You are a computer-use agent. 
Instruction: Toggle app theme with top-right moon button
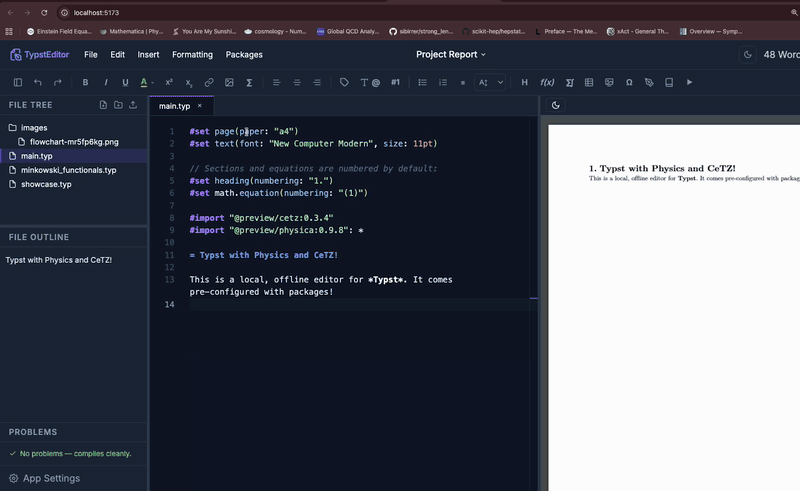748,55
